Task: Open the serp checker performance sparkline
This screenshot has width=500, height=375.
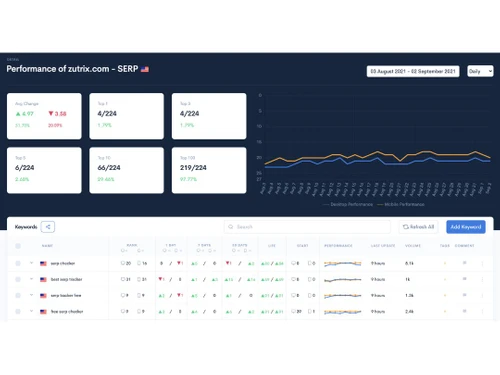Action: point(343,263)
